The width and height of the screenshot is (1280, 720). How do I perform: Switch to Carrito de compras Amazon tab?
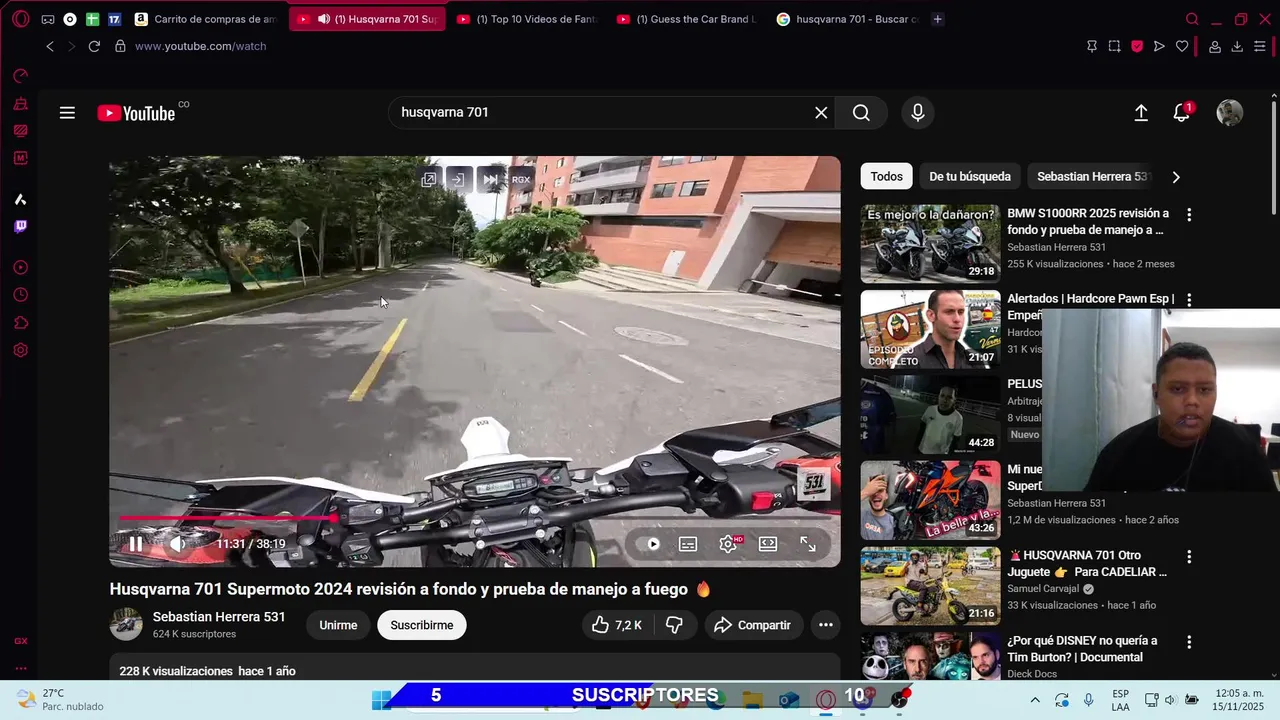click(x=207, y=19)
